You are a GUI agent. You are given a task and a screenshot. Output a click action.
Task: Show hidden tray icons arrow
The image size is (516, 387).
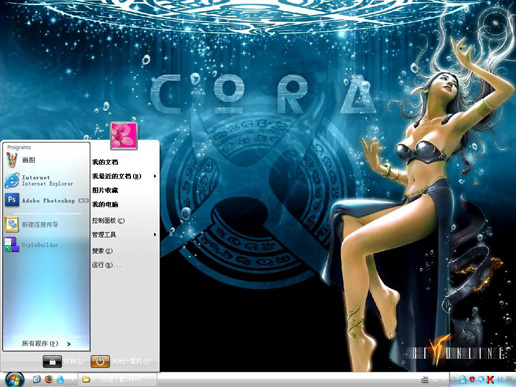click(x=454, y=379)
